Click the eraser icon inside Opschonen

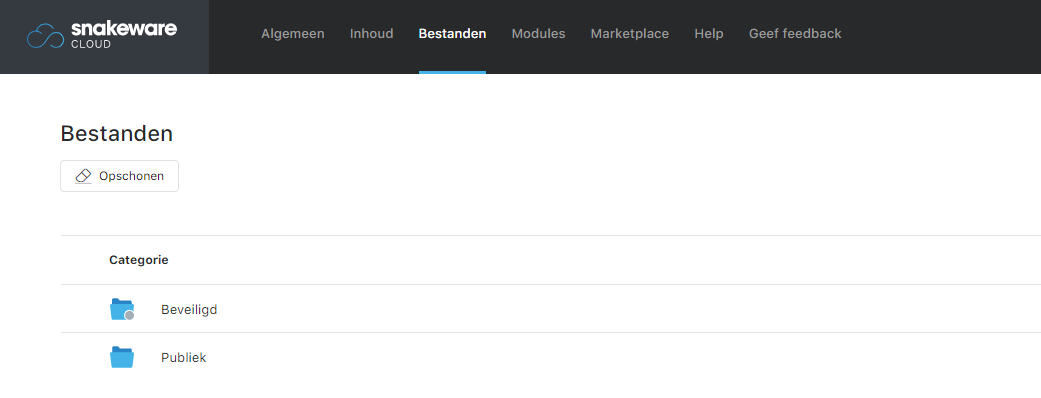(83, 176)
